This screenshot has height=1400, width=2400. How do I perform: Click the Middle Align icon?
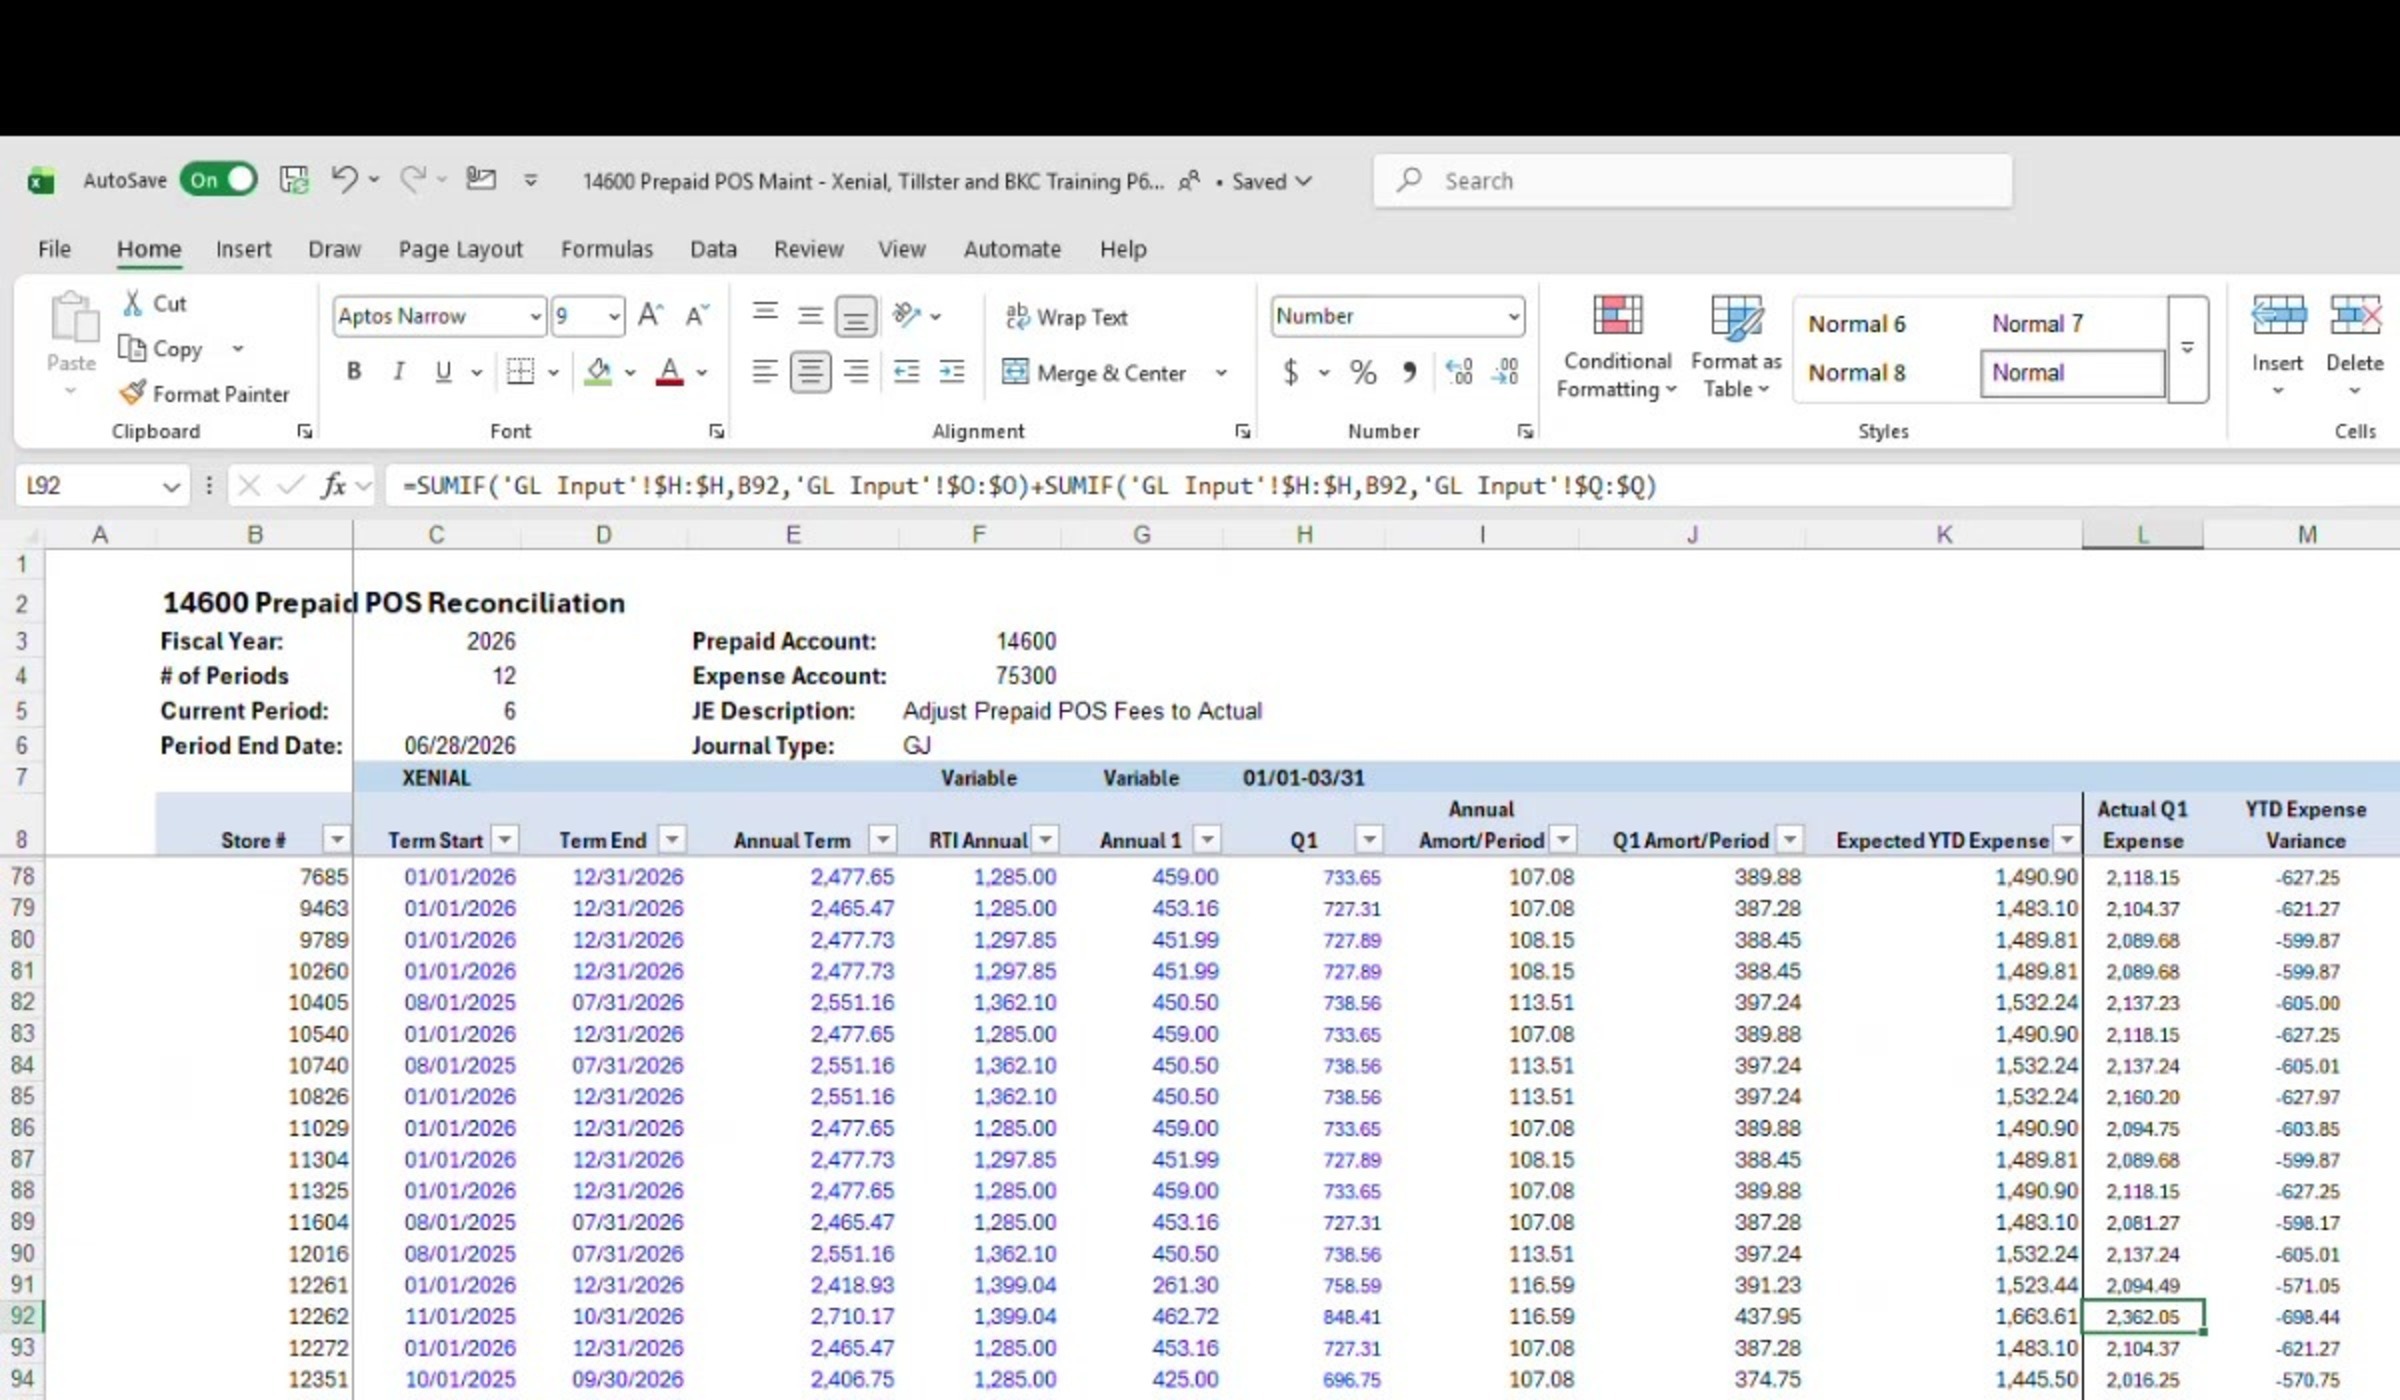tap(810, 316)
